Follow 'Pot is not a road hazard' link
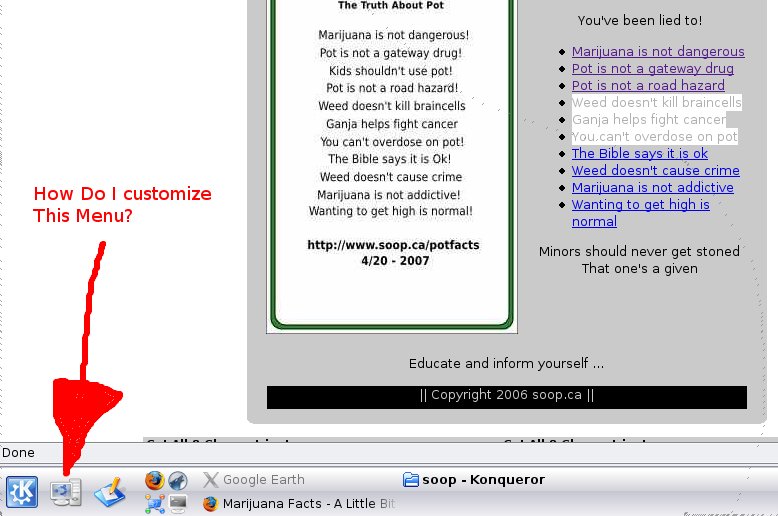778x516 pixels. tap(648, 86)
